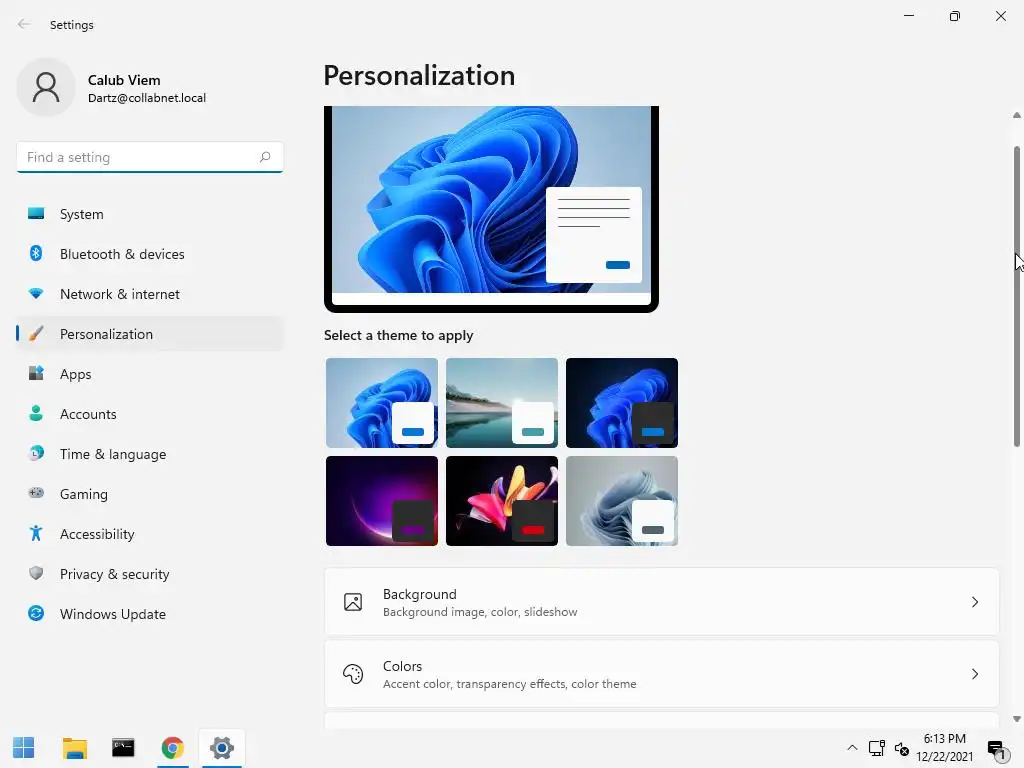
Task: Open the terminal app from taskbar
Action: 123,748
